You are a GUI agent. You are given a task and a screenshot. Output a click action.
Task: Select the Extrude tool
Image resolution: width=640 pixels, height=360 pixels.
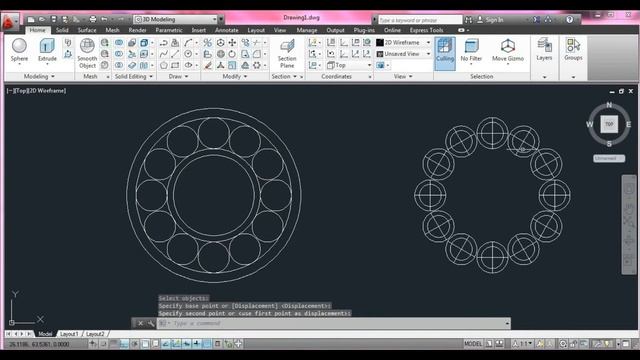click(x=47, y=51)
